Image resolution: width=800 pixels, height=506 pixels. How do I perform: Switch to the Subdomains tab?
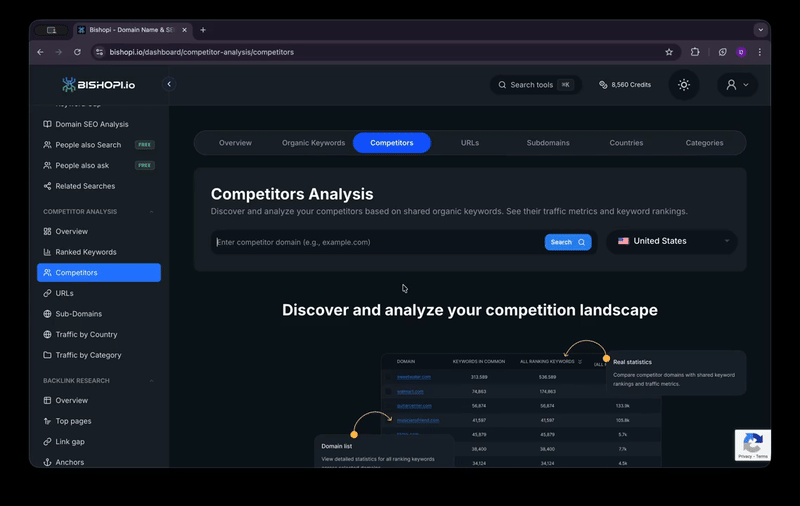click(x=548, y=143)
